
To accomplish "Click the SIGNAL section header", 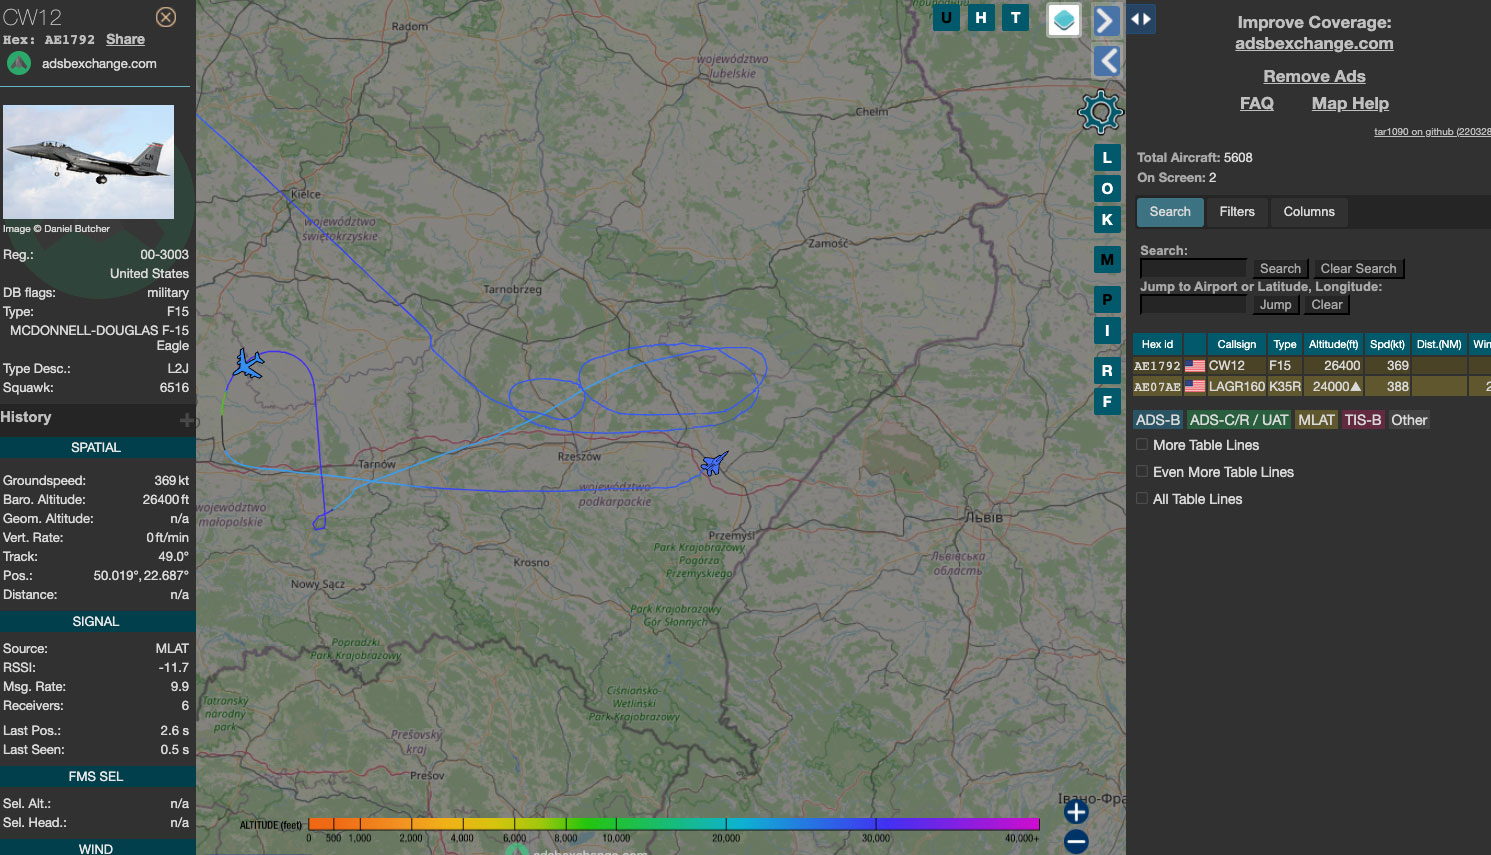I will point(96,622).
